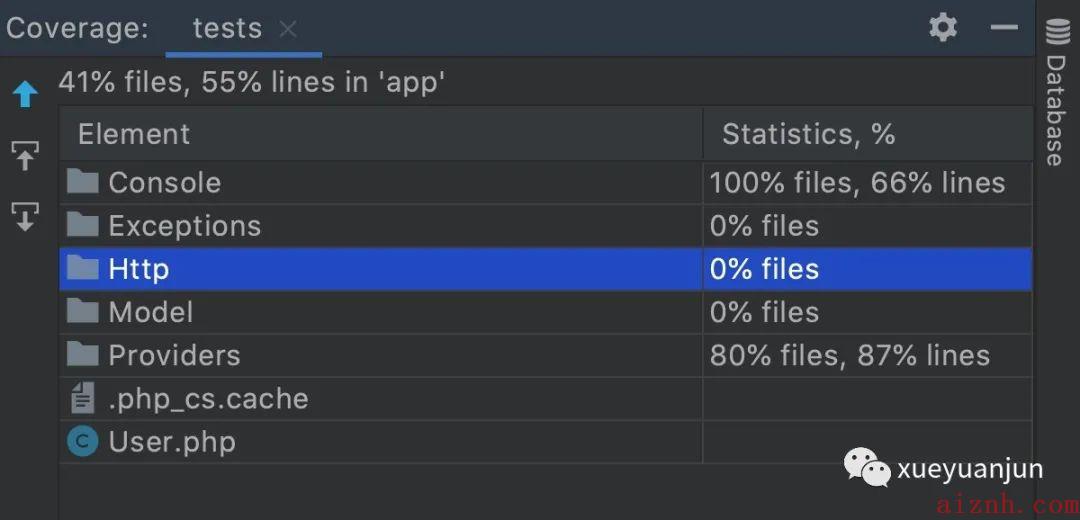Click the blue up-arrow navigate icon
This screenshot has width=1080, height=520.
click(x=25, y=94)
